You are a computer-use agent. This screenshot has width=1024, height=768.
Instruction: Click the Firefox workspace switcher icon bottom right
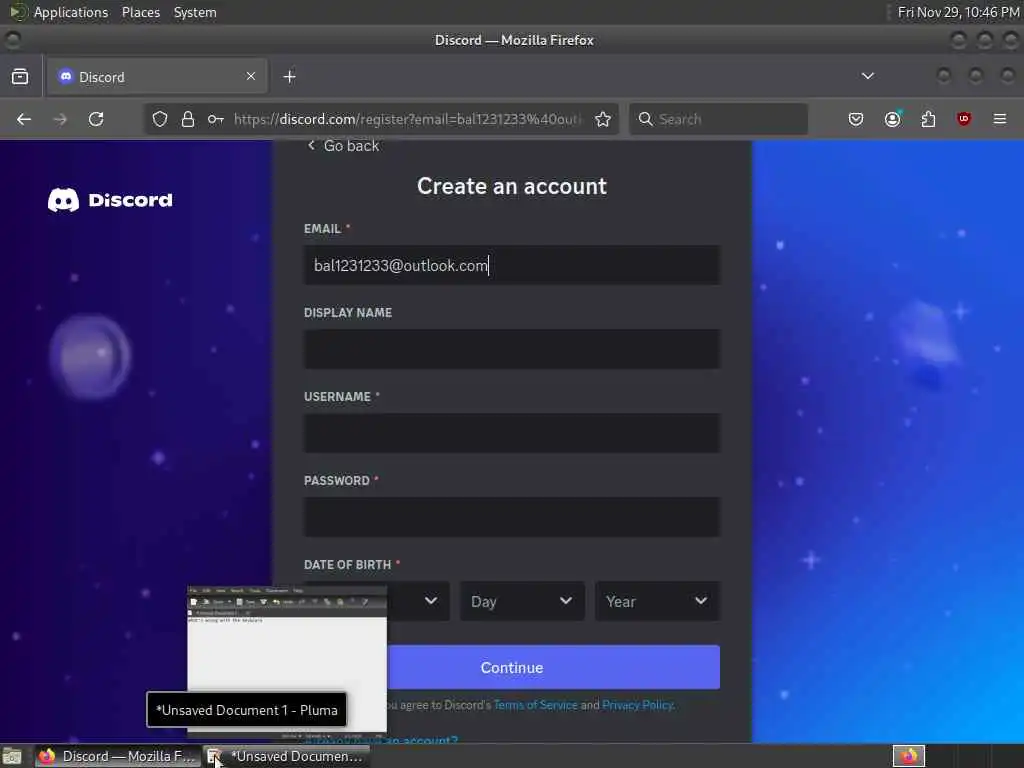[x=908, y=756]
